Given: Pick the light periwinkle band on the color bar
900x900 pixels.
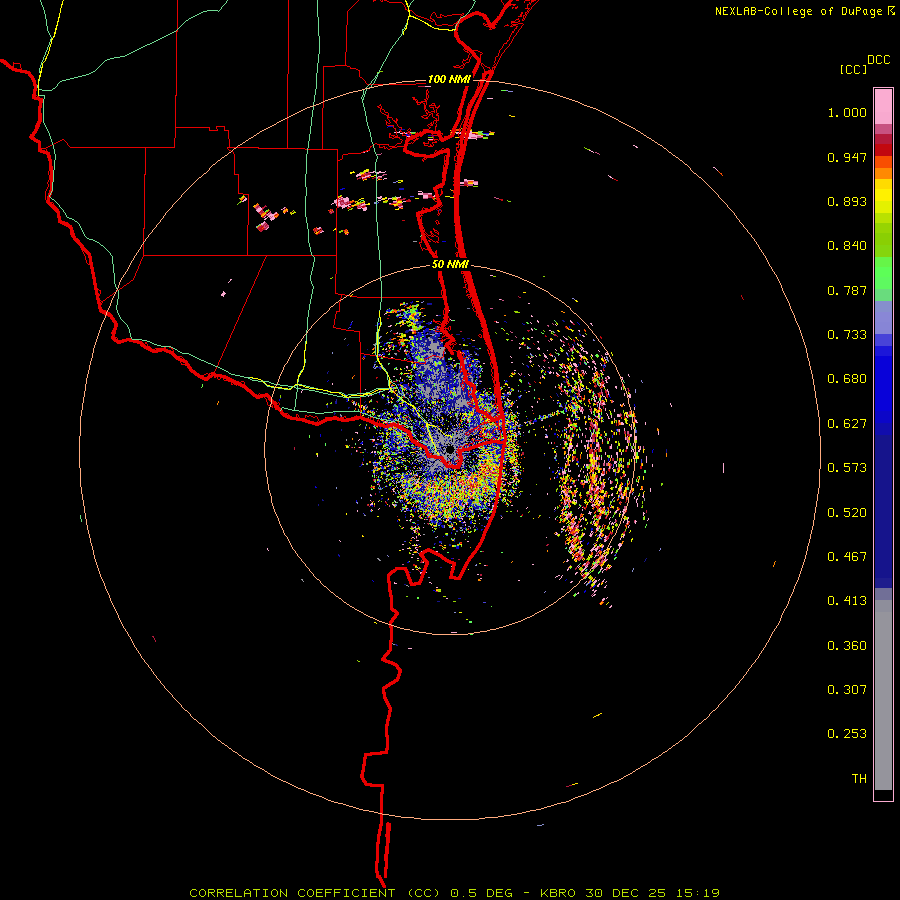Looking at the screenshot, I should (x=883, y=318).
